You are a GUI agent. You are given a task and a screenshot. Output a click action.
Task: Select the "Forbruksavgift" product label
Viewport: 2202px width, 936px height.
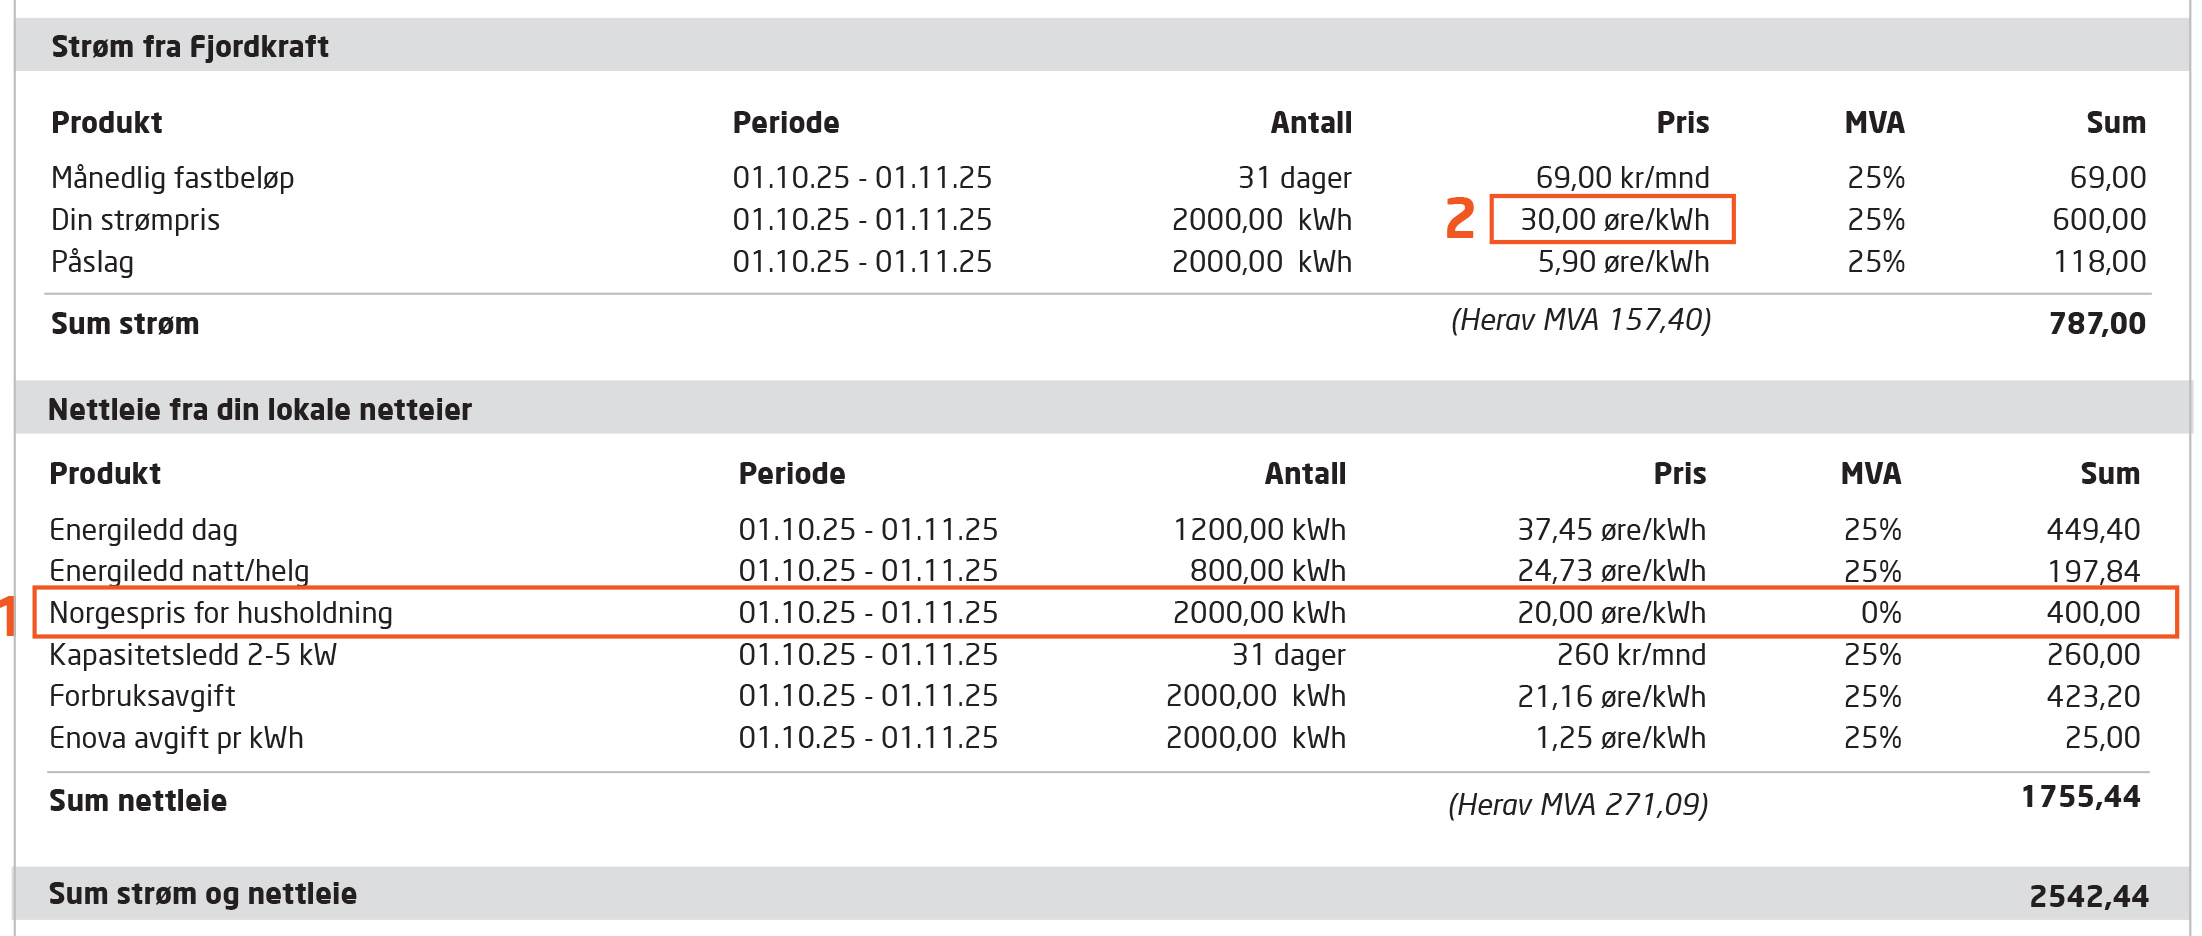(142, 696)
